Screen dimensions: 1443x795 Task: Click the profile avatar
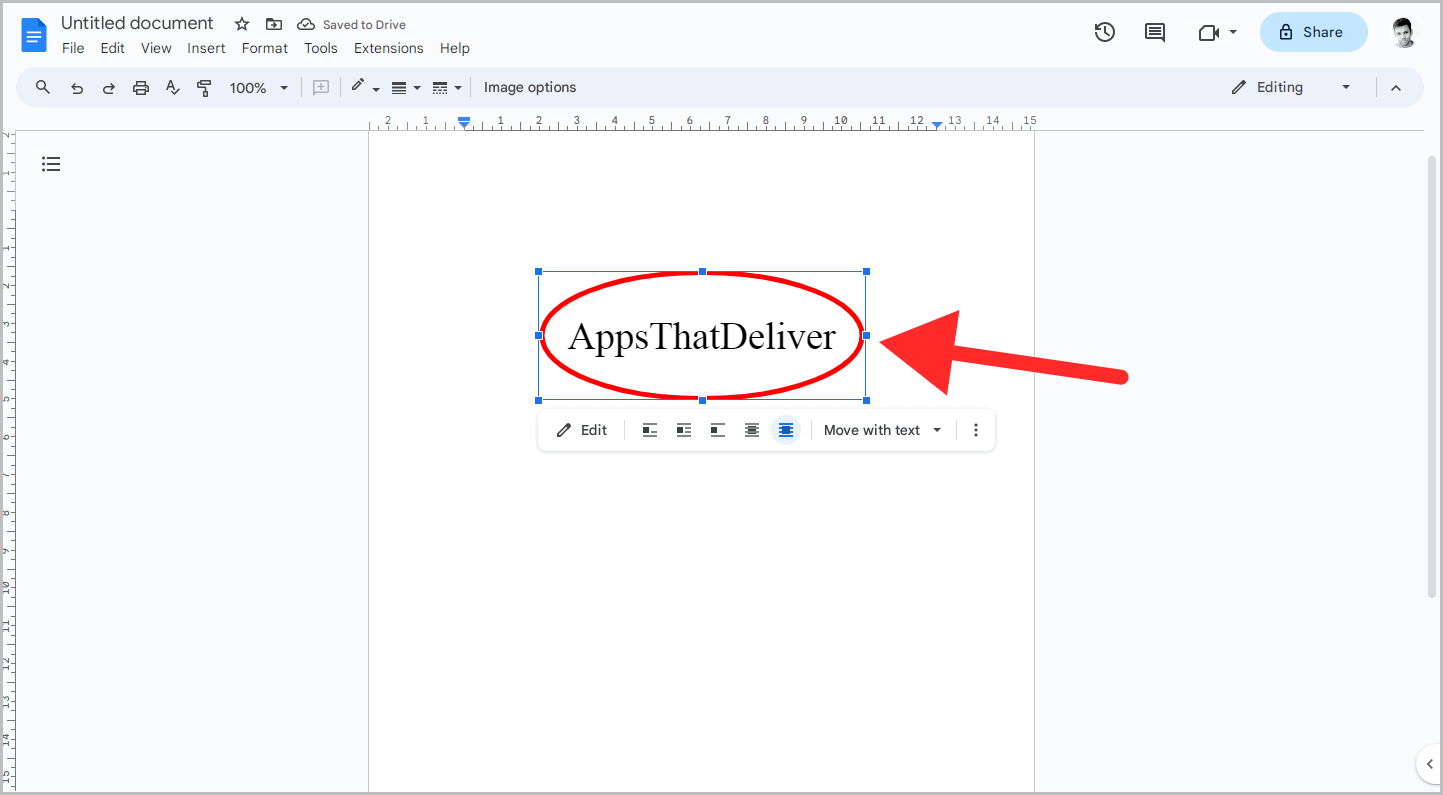pos(1403,32)
